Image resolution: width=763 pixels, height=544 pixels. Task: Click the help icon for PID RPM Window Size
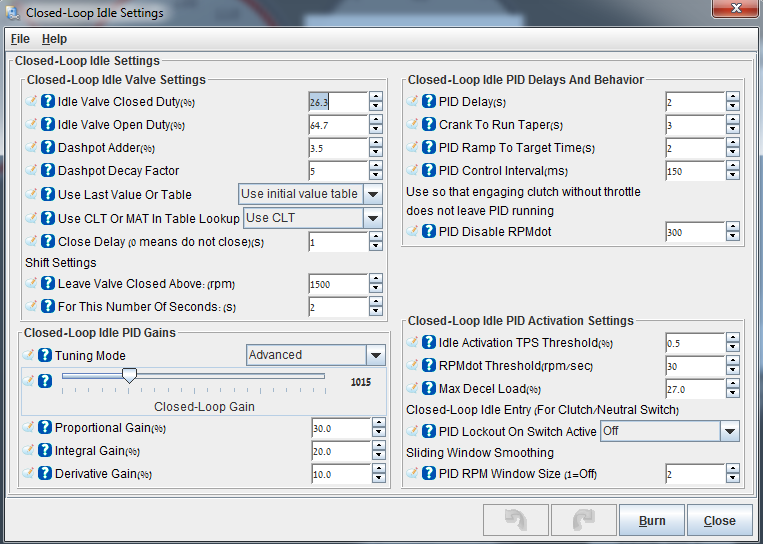coord(429,473)
